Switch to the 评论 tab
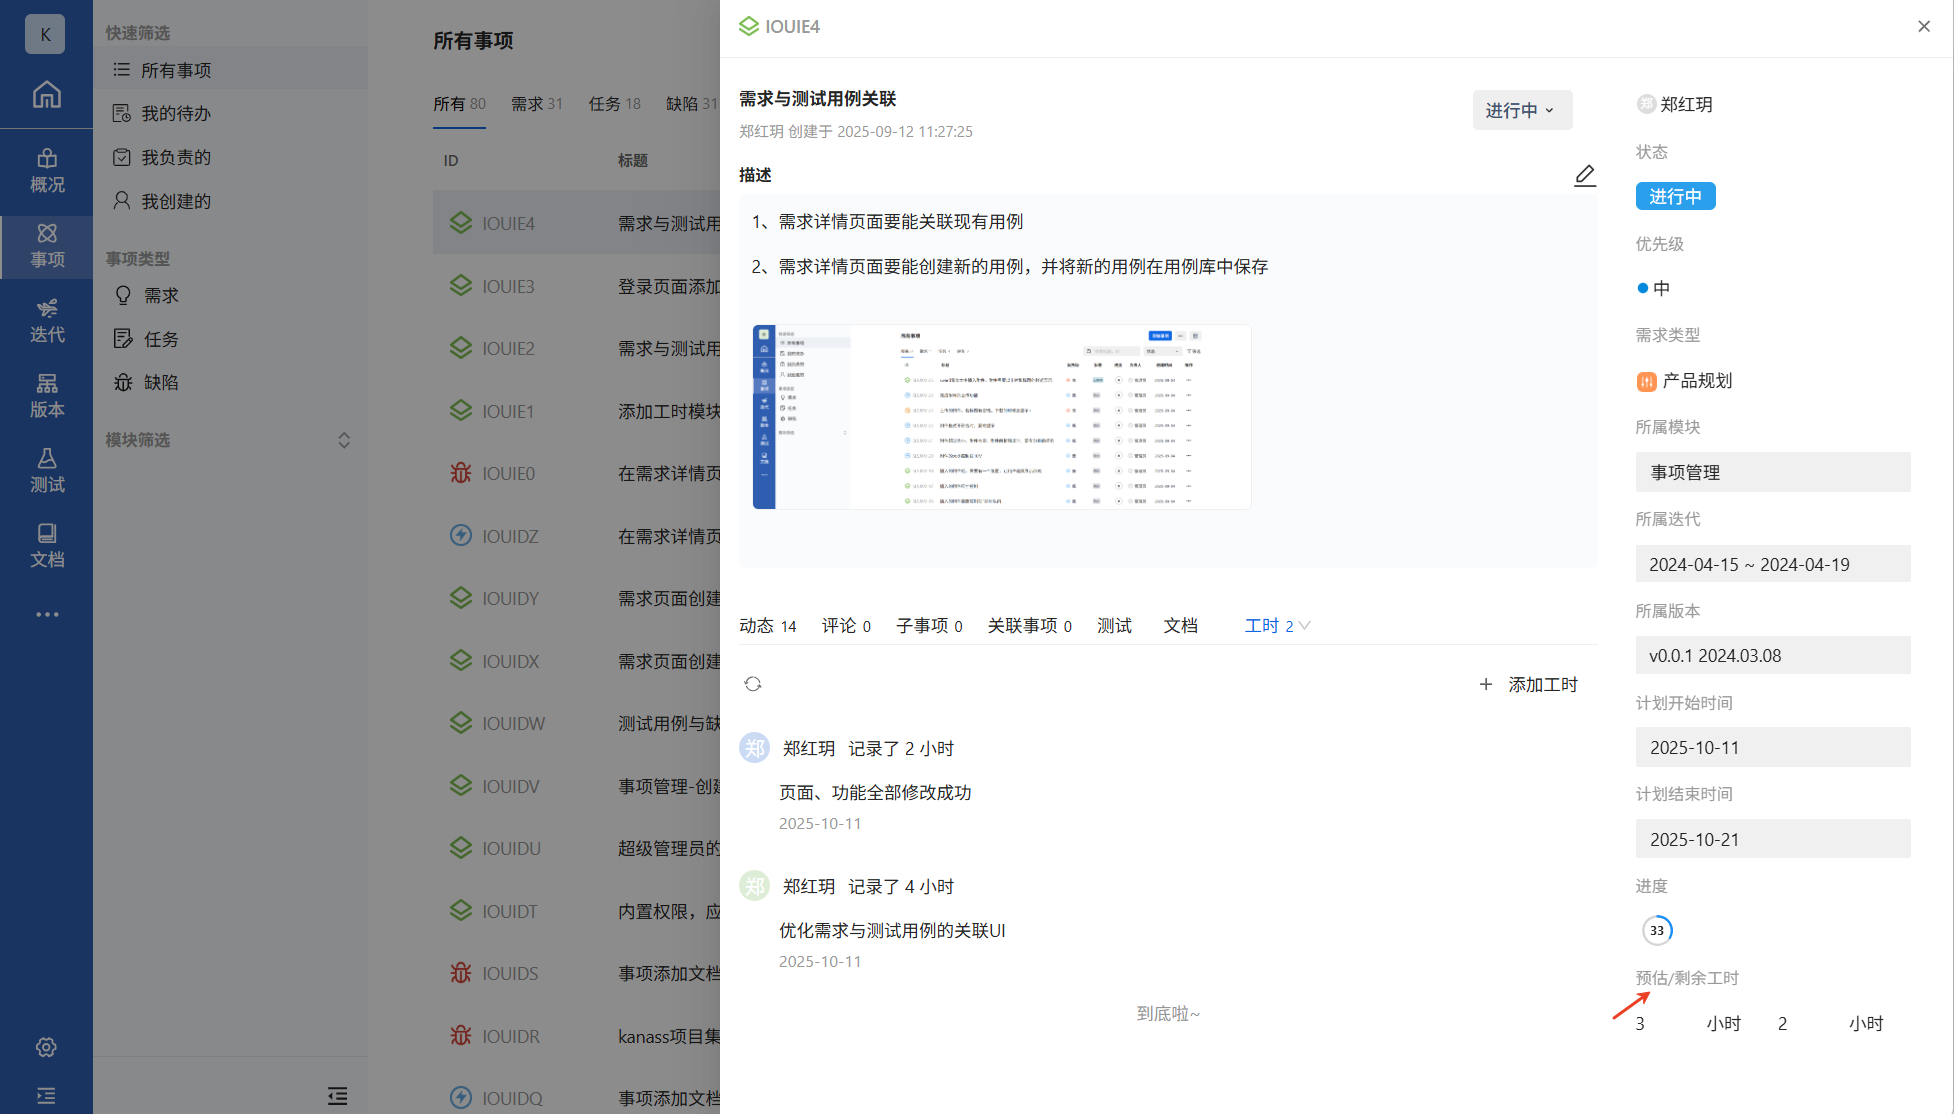This screenshot has height=1114, width=1954. click(x=845, y=626)
